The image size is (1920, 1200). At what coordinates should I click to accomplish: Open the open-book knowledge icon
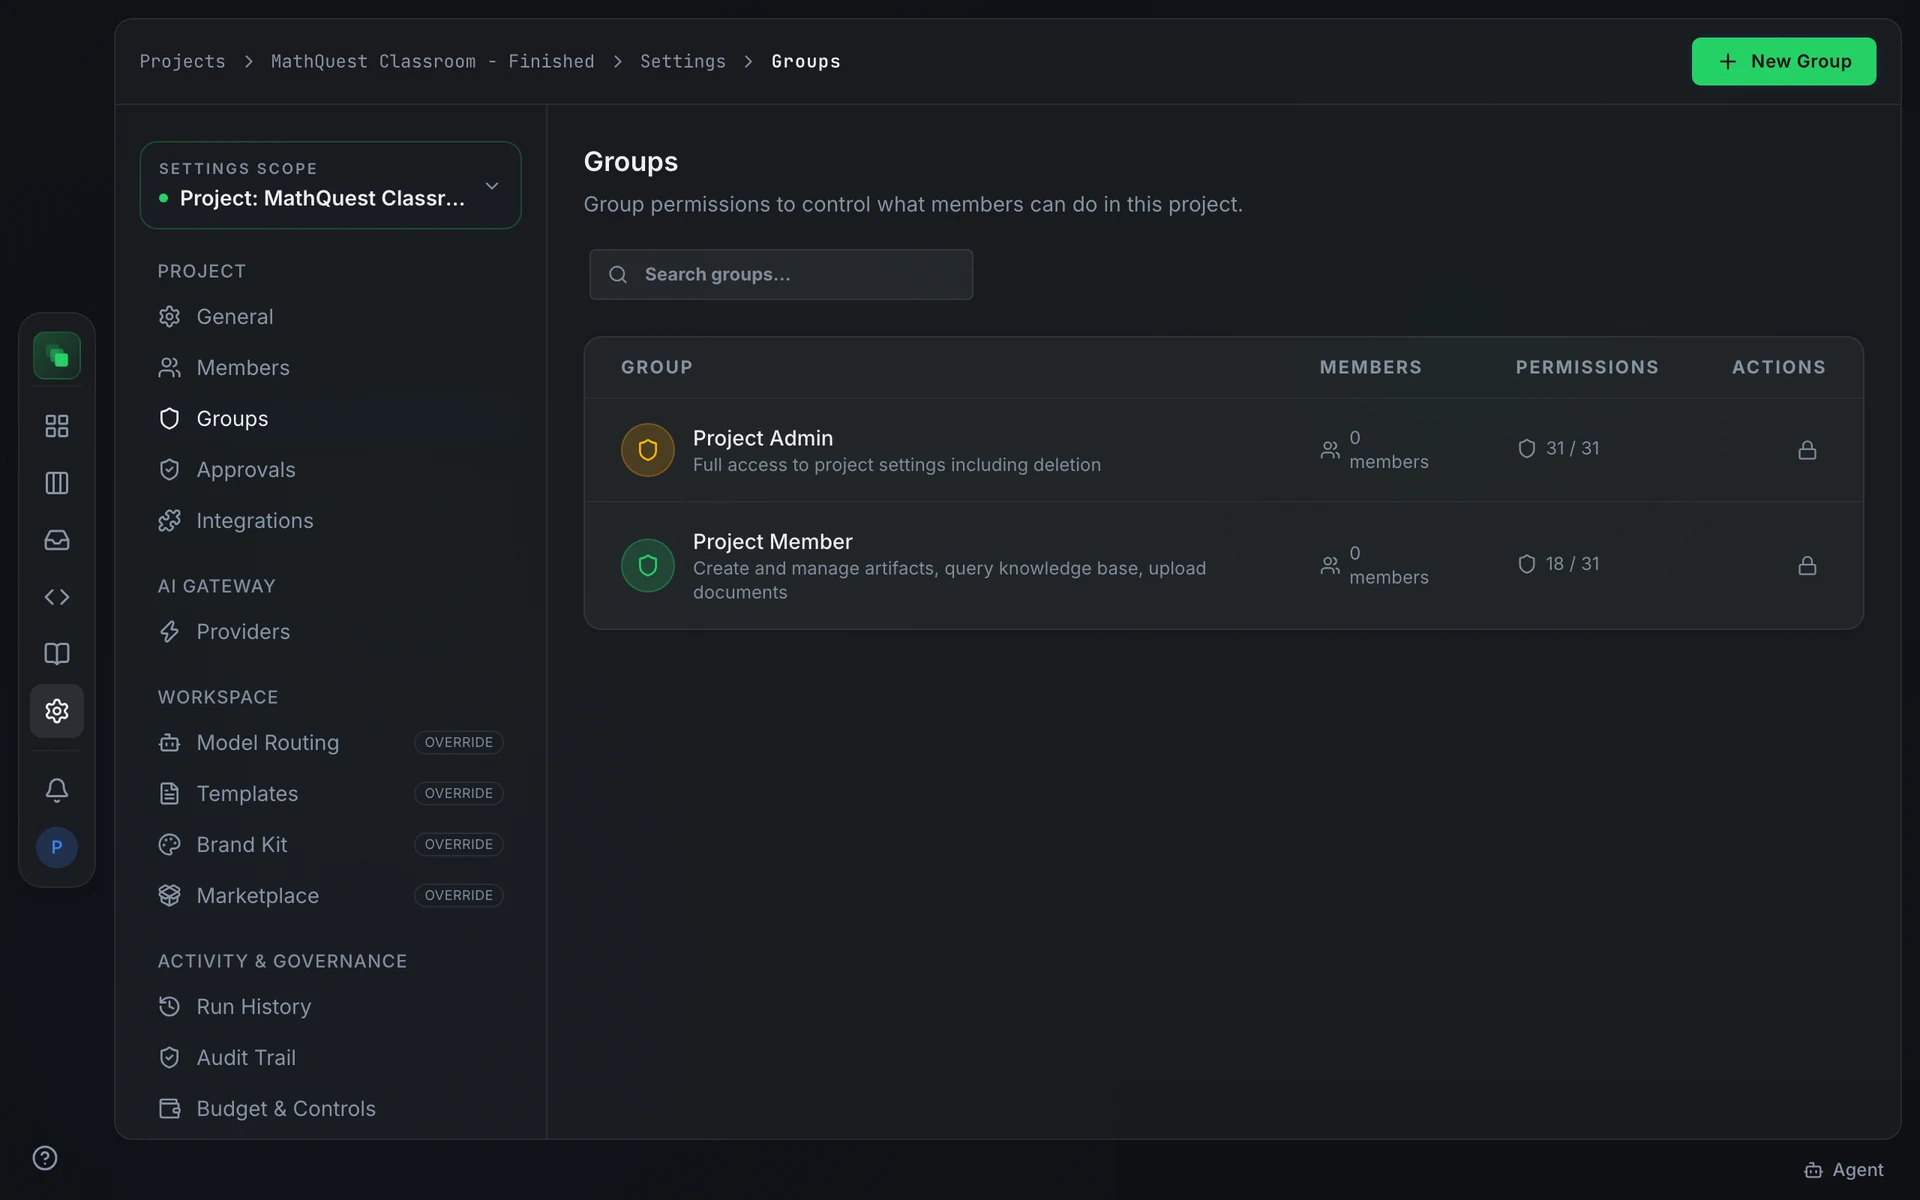(57, 654)
